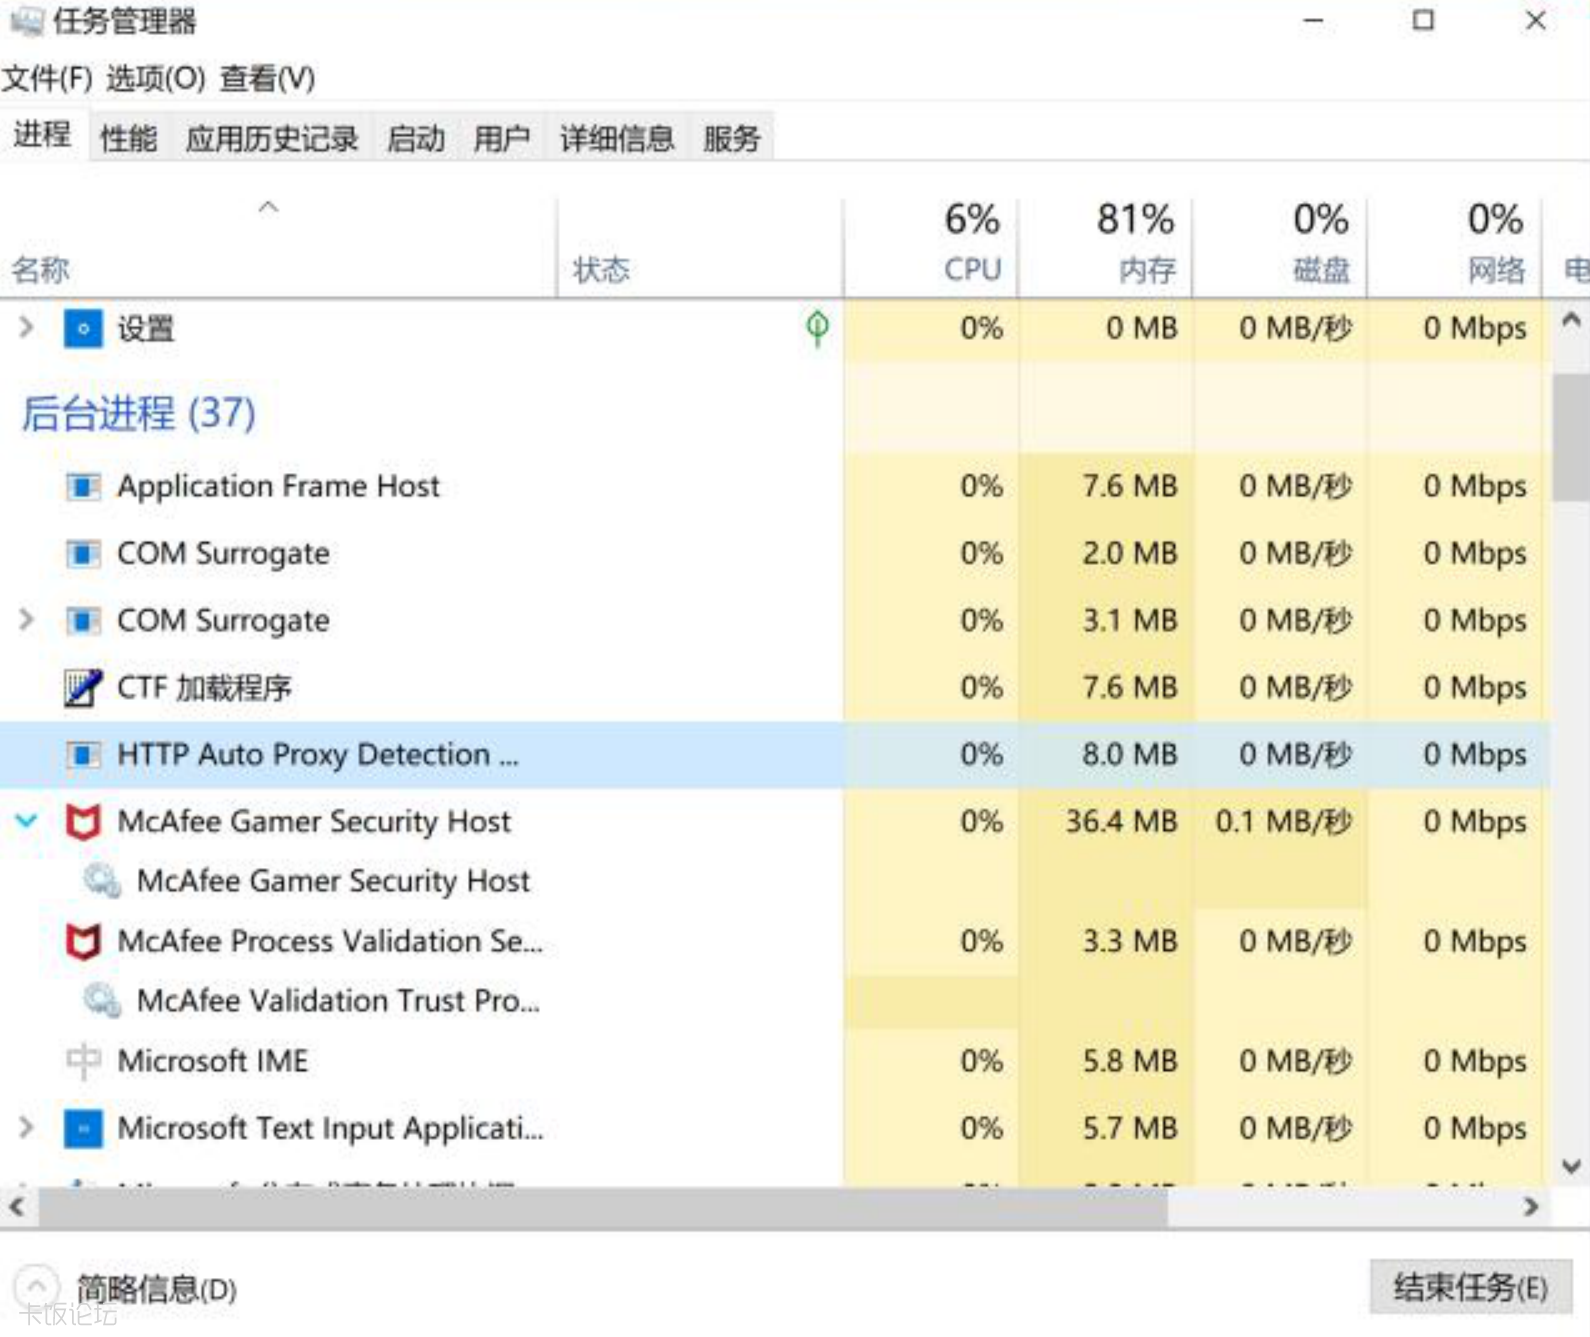Switch to the 应用历史记录 tab
Screen dimensions: 1590x1337
[272, 138]
